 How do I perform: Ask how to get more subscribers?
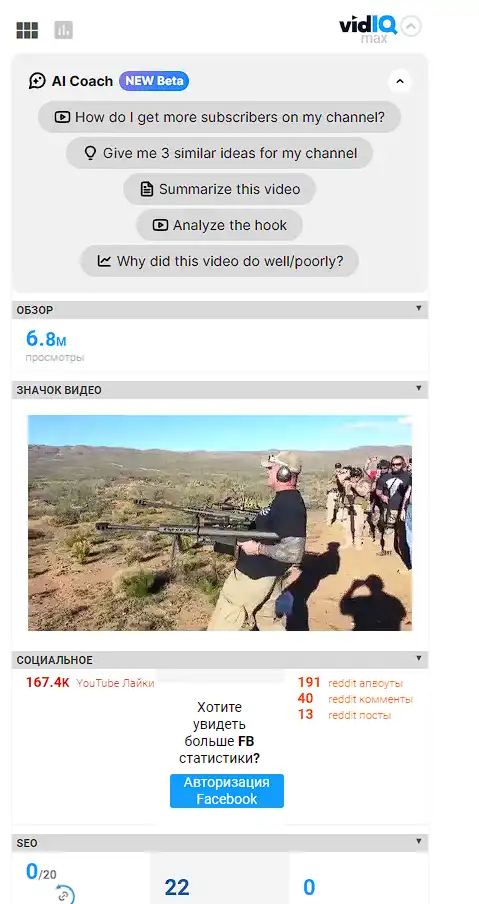click(x=220, y=117)
